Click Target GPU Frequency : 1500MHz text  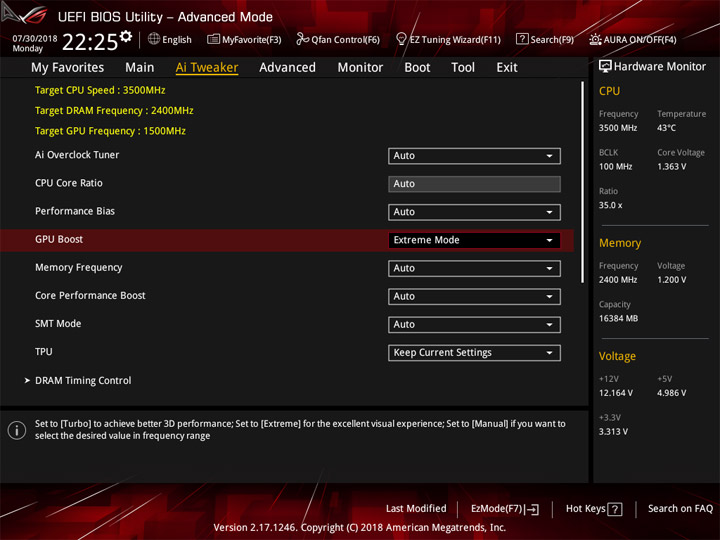(110, 131)
